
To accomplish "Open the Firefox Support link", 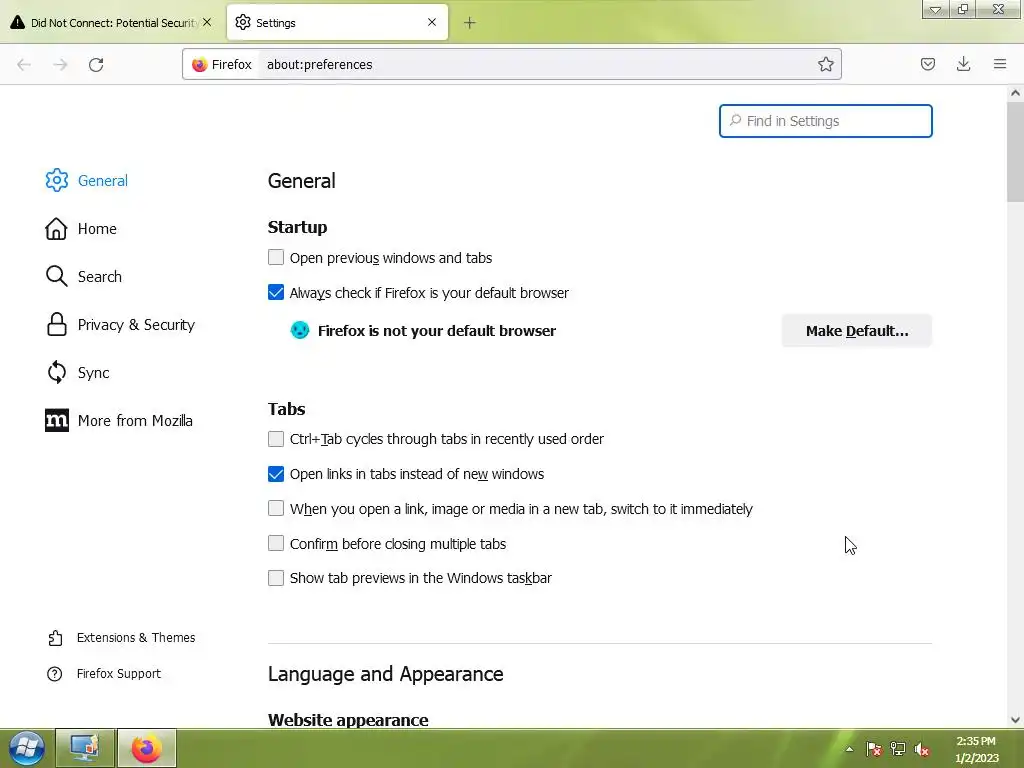I will point(119,673).
